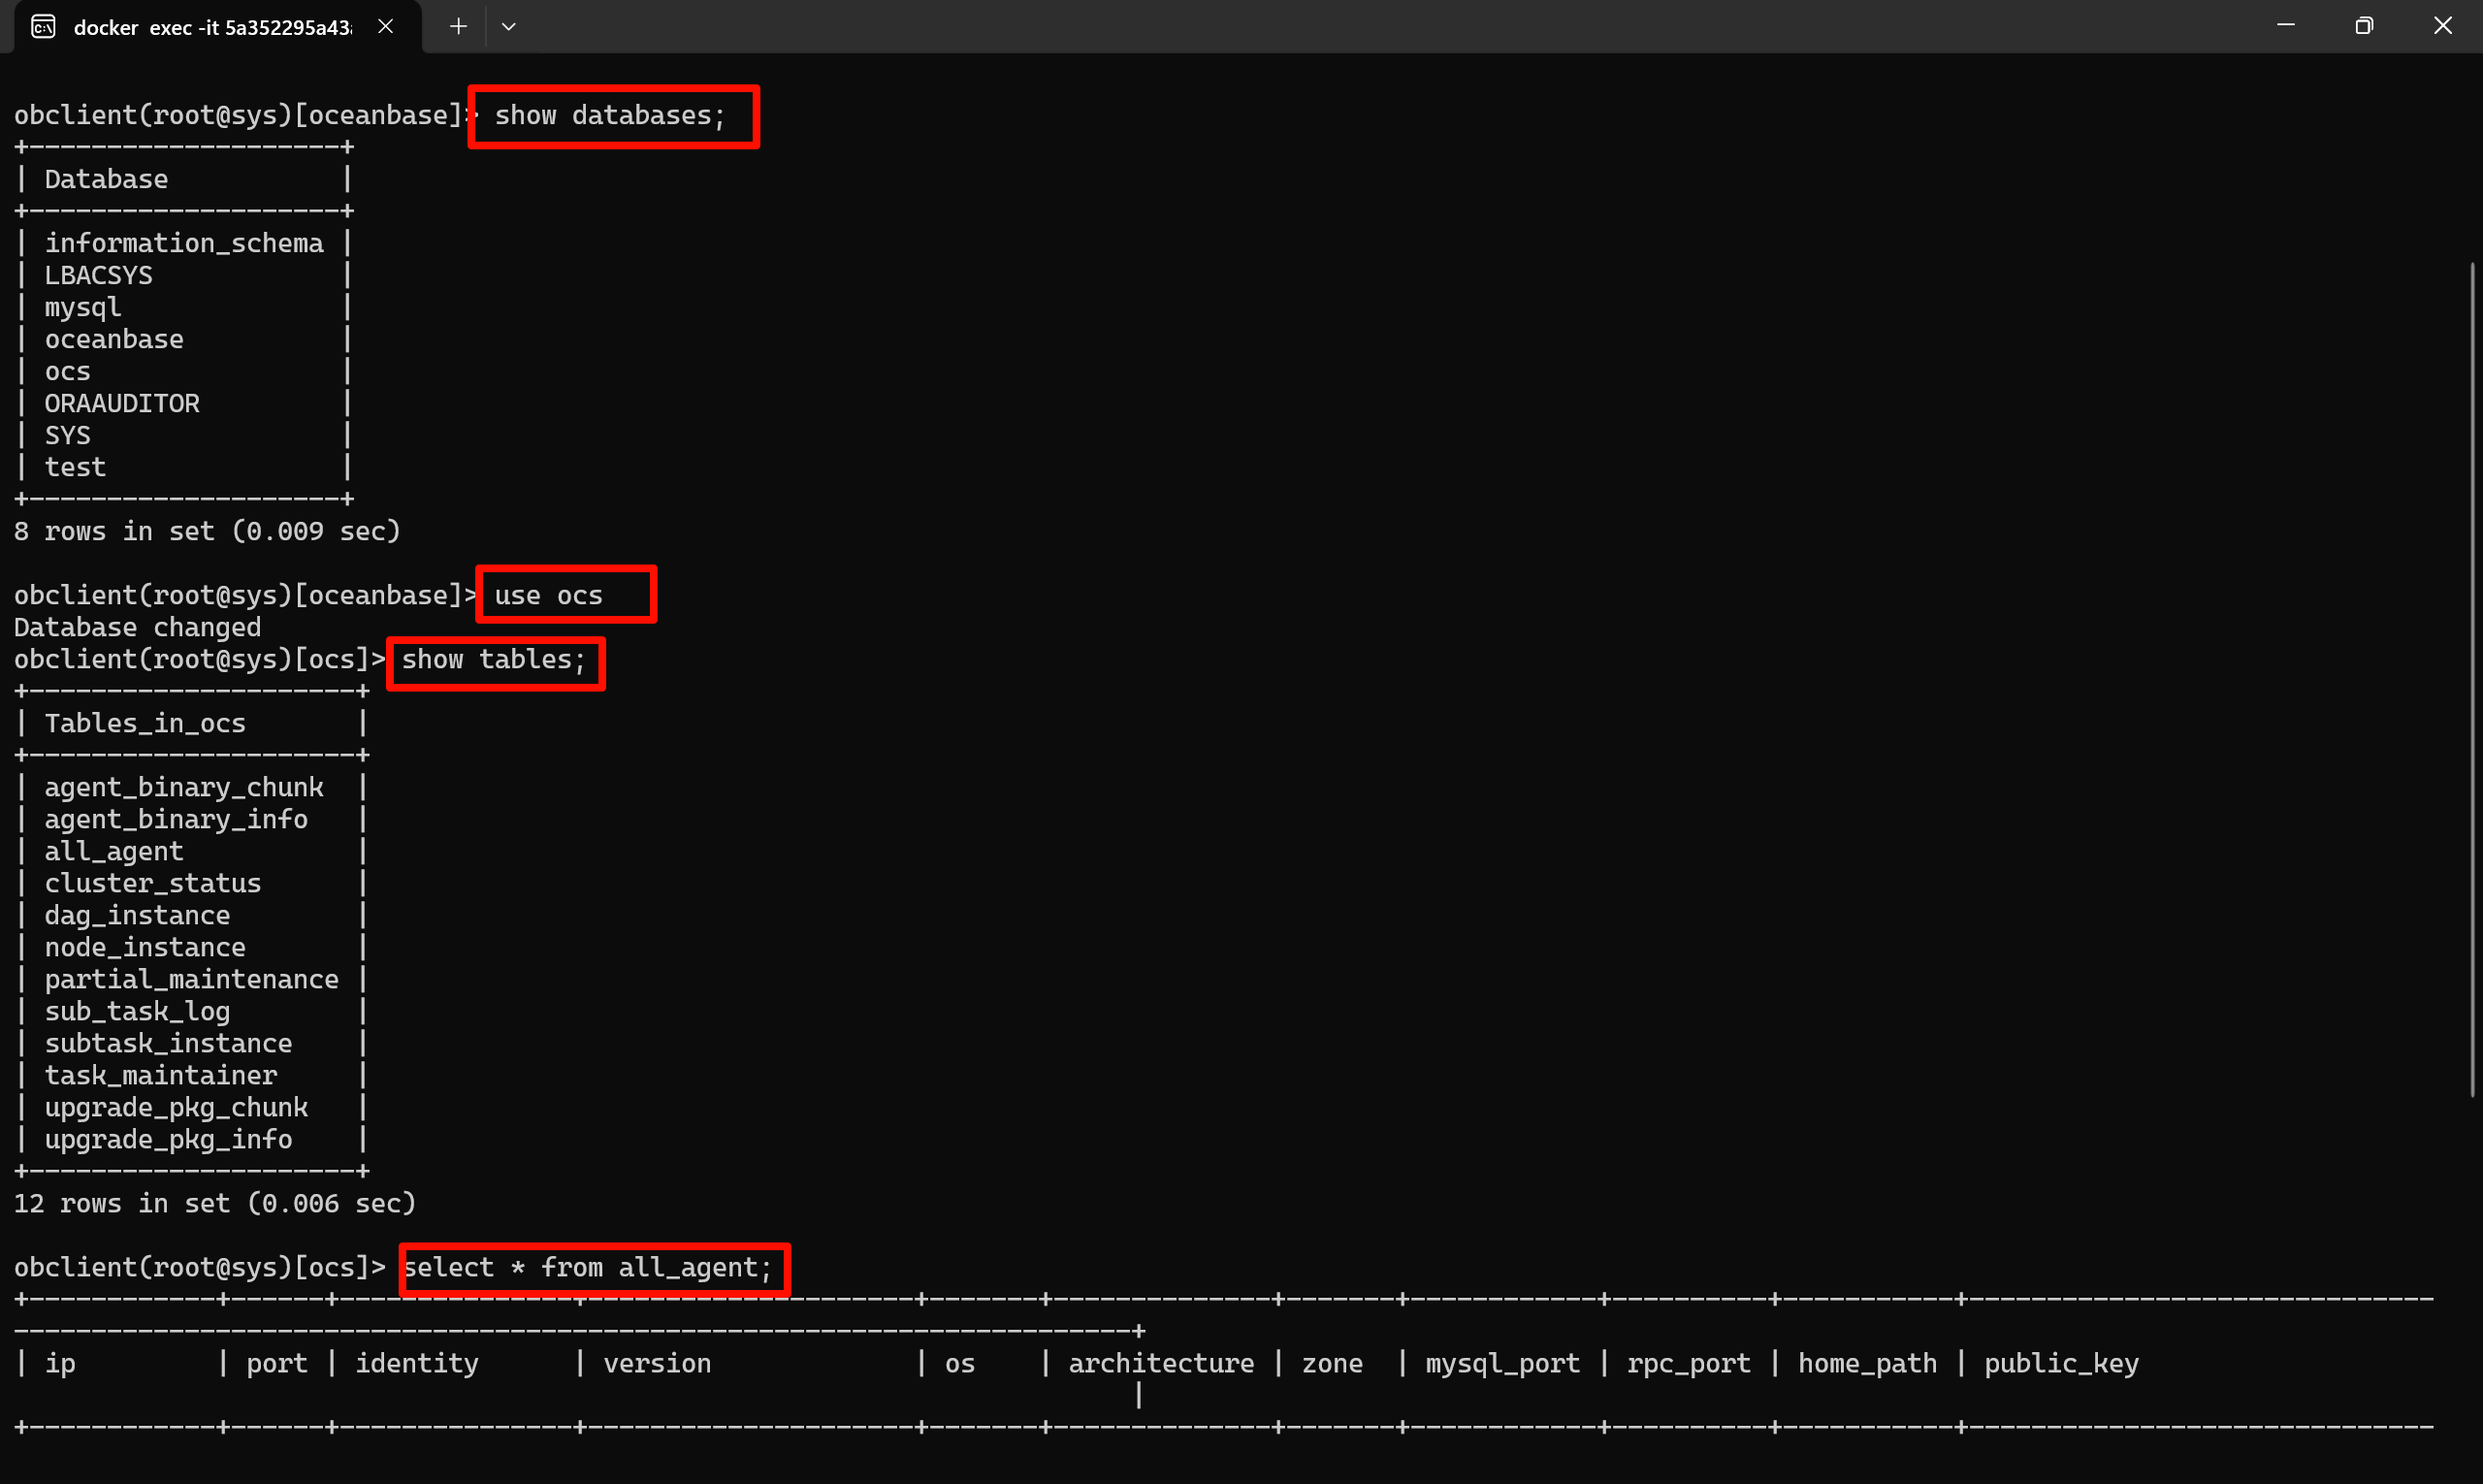Click the 'architecture' column header
The width and height of the screenshot is (2483, 1484).
(1161, 1364)
